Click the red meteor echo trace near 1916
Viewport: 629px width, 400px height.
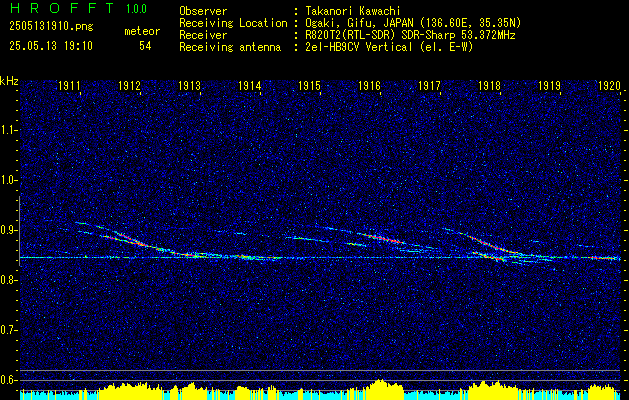(385, 238)
